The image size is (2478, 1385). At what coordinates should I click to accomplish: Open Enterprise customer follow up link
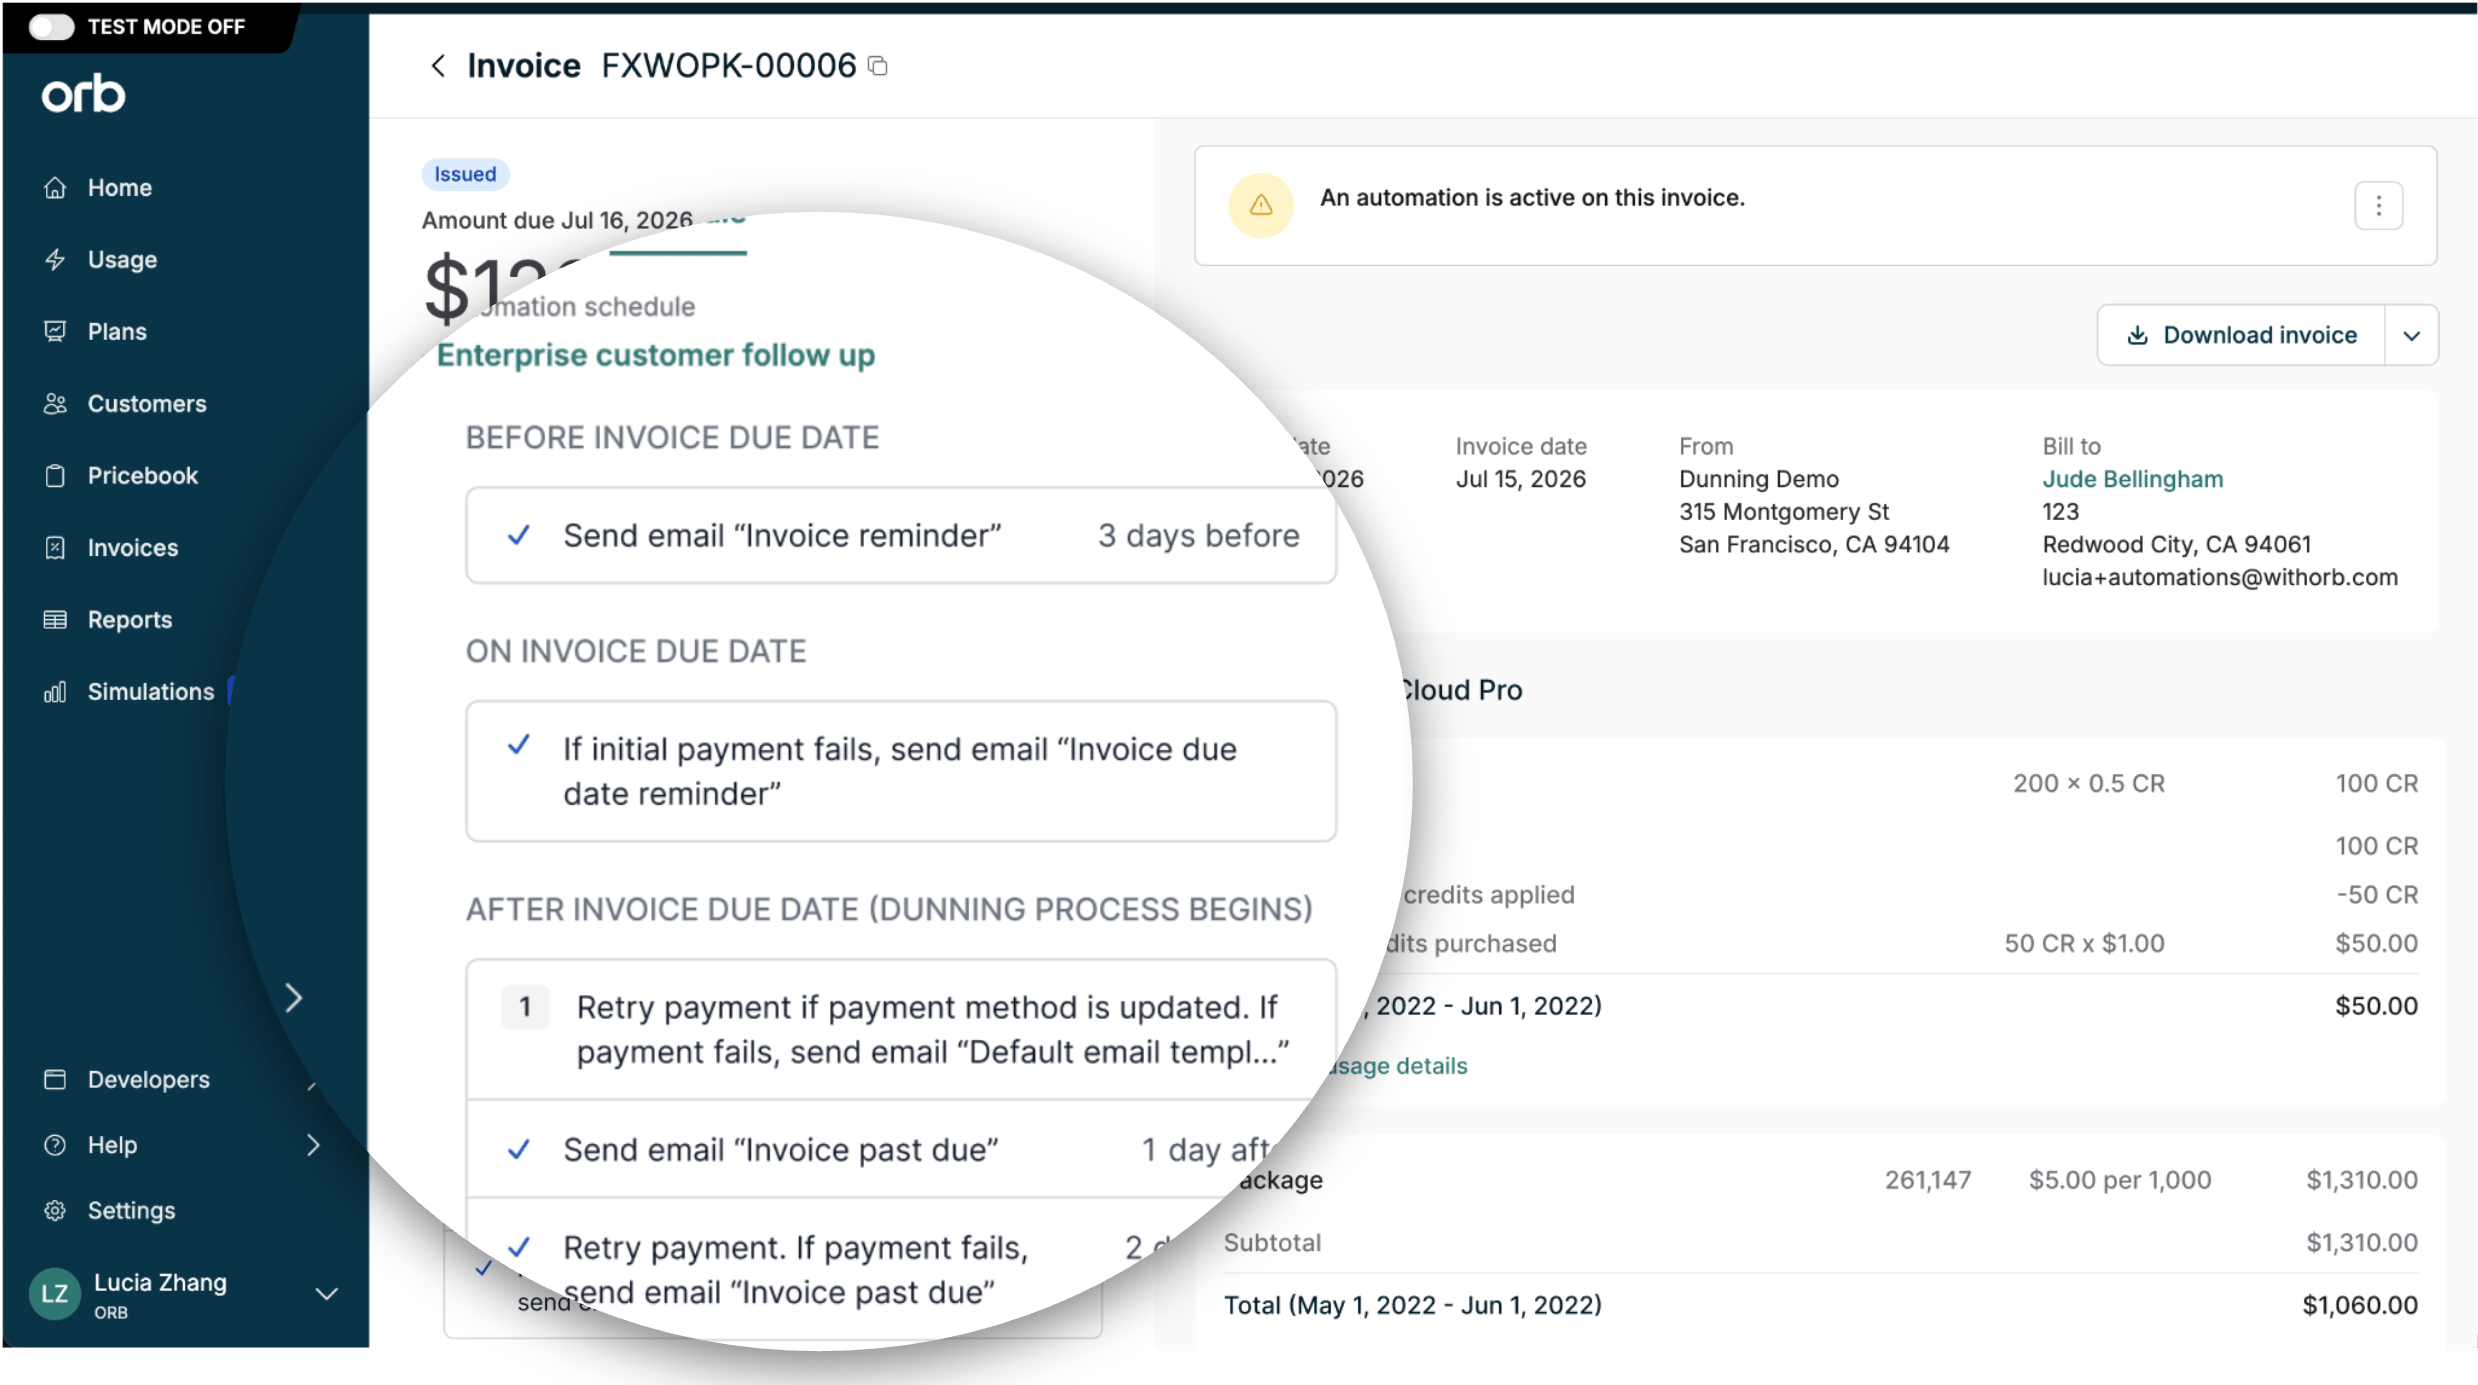tap(656, 356)
